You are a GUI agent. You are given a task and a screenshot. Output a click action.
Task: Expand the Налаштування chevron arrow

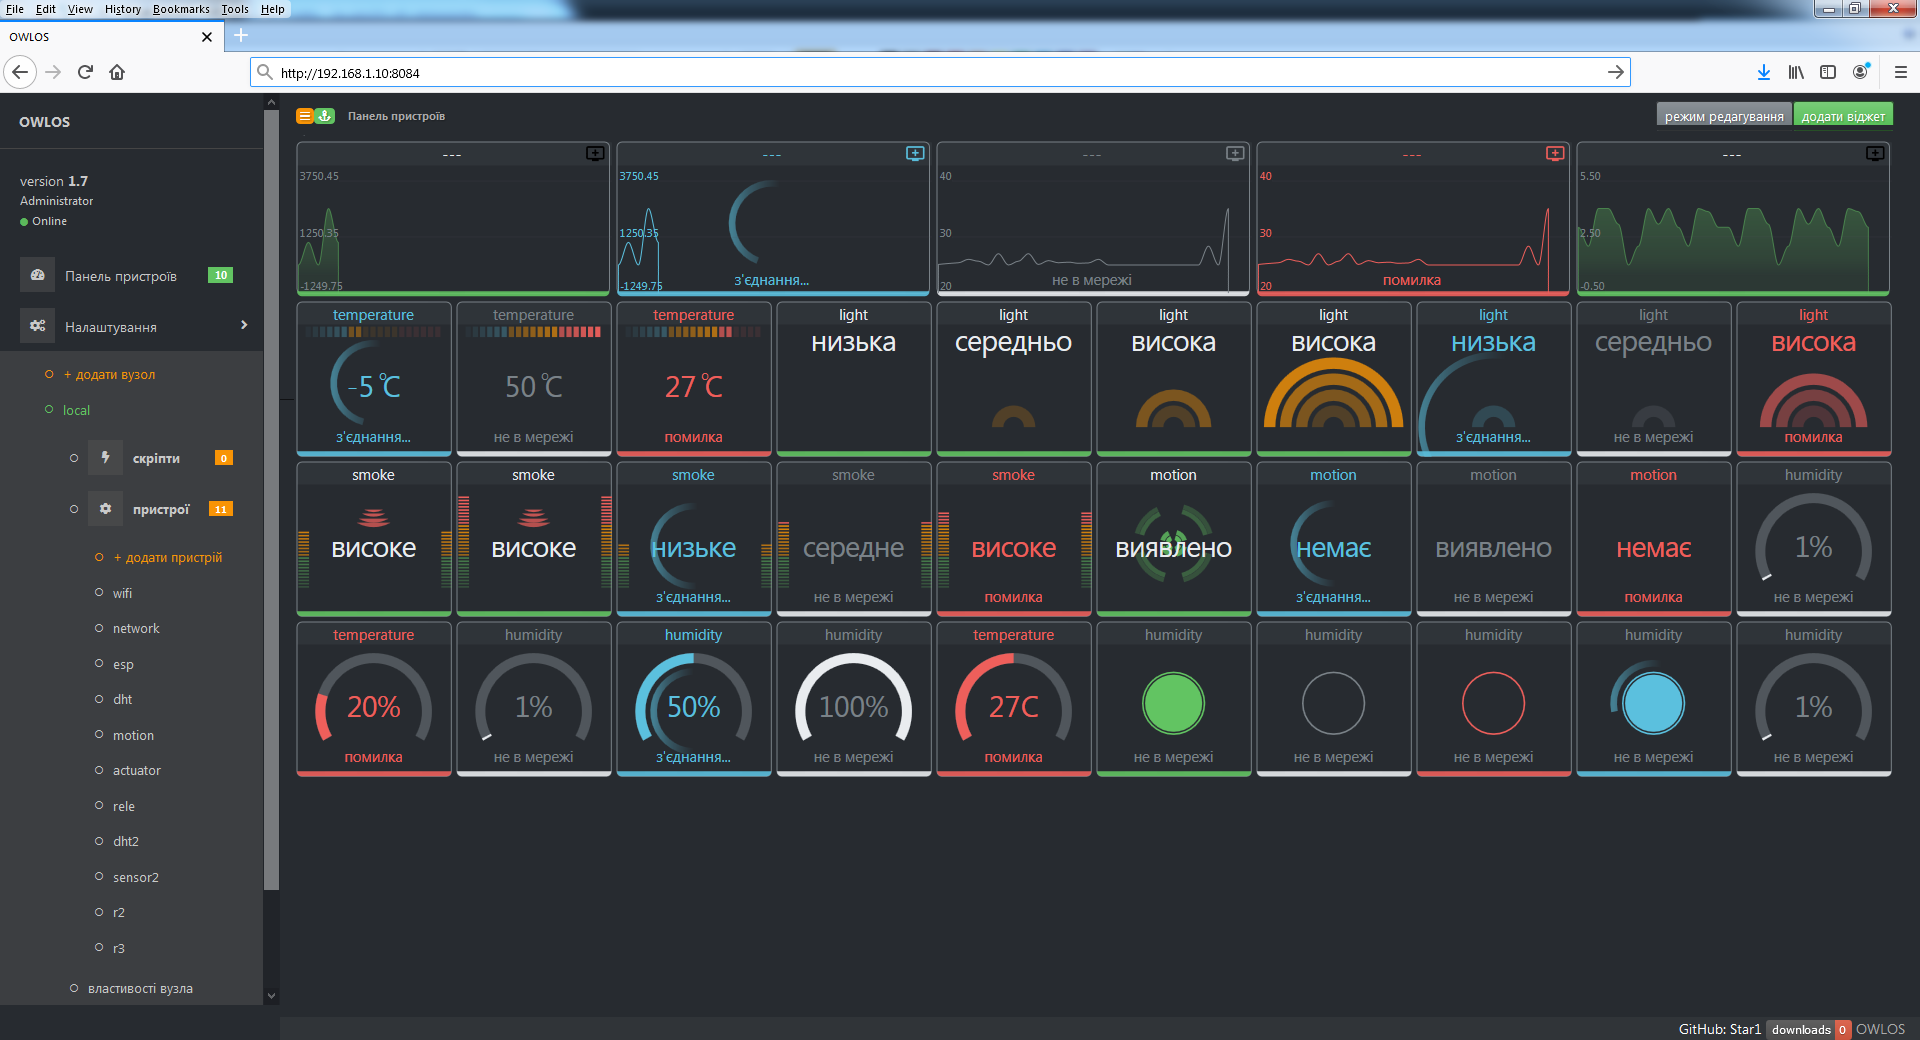click(x=244, y=325)
